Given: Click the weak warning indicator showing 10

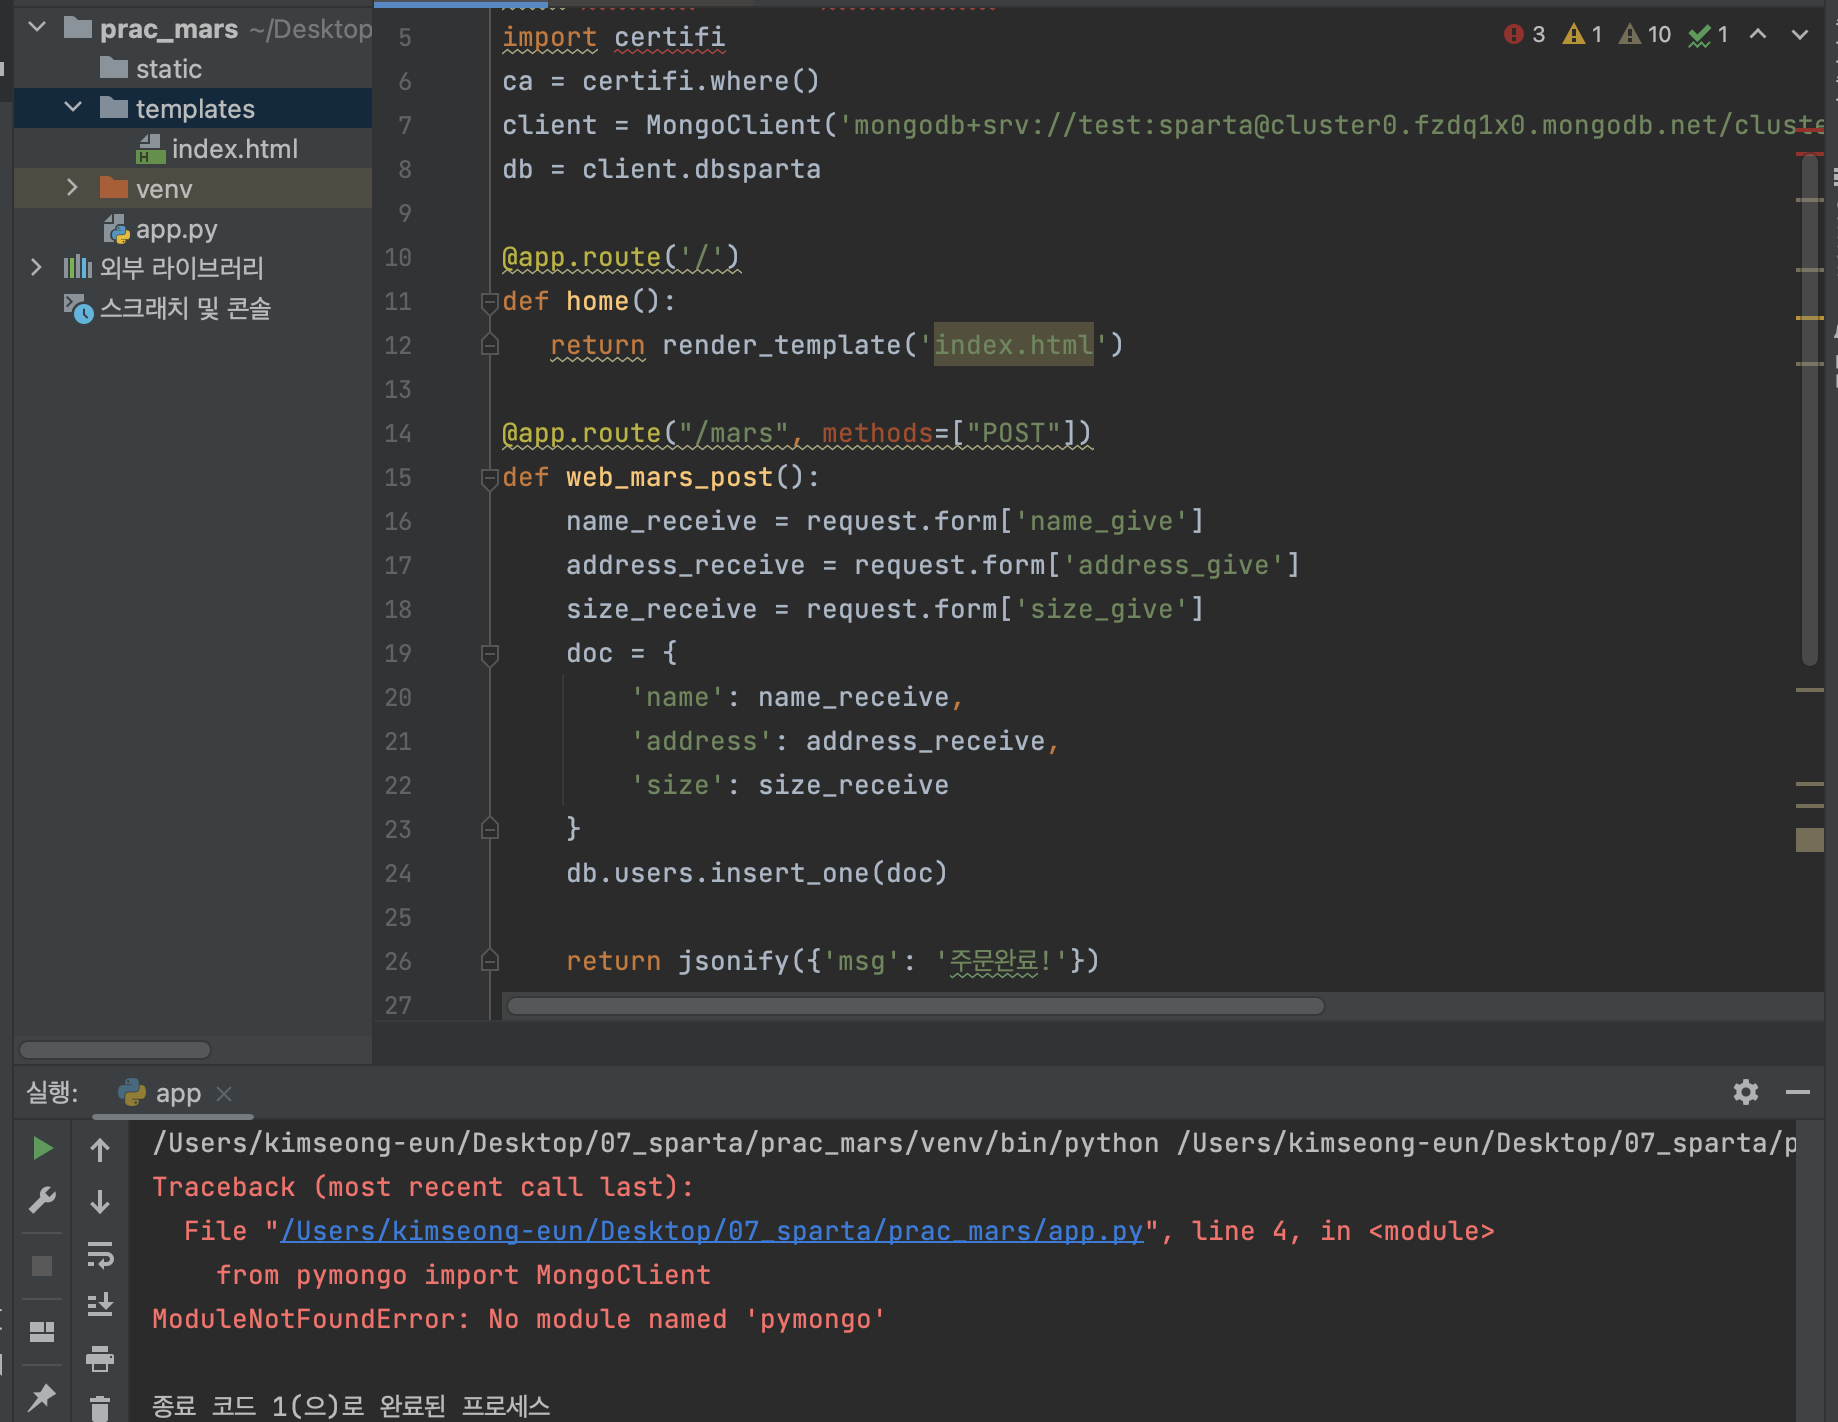Looking at the screenshot, I should click(x=1645, y=35).
